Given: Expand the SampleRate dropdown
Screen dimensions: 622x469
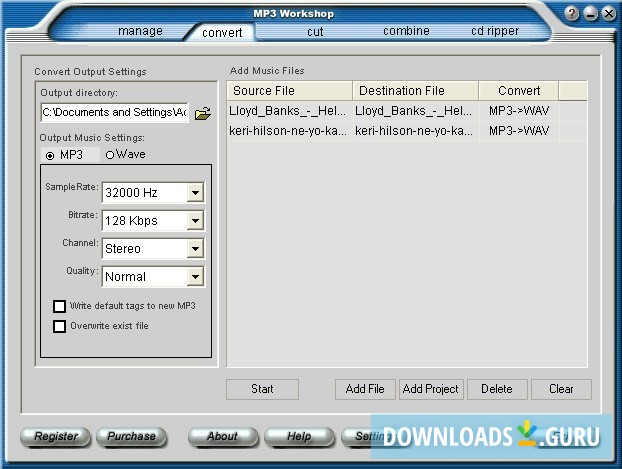Looking at the screenshot, I should [x=195, y=193].
